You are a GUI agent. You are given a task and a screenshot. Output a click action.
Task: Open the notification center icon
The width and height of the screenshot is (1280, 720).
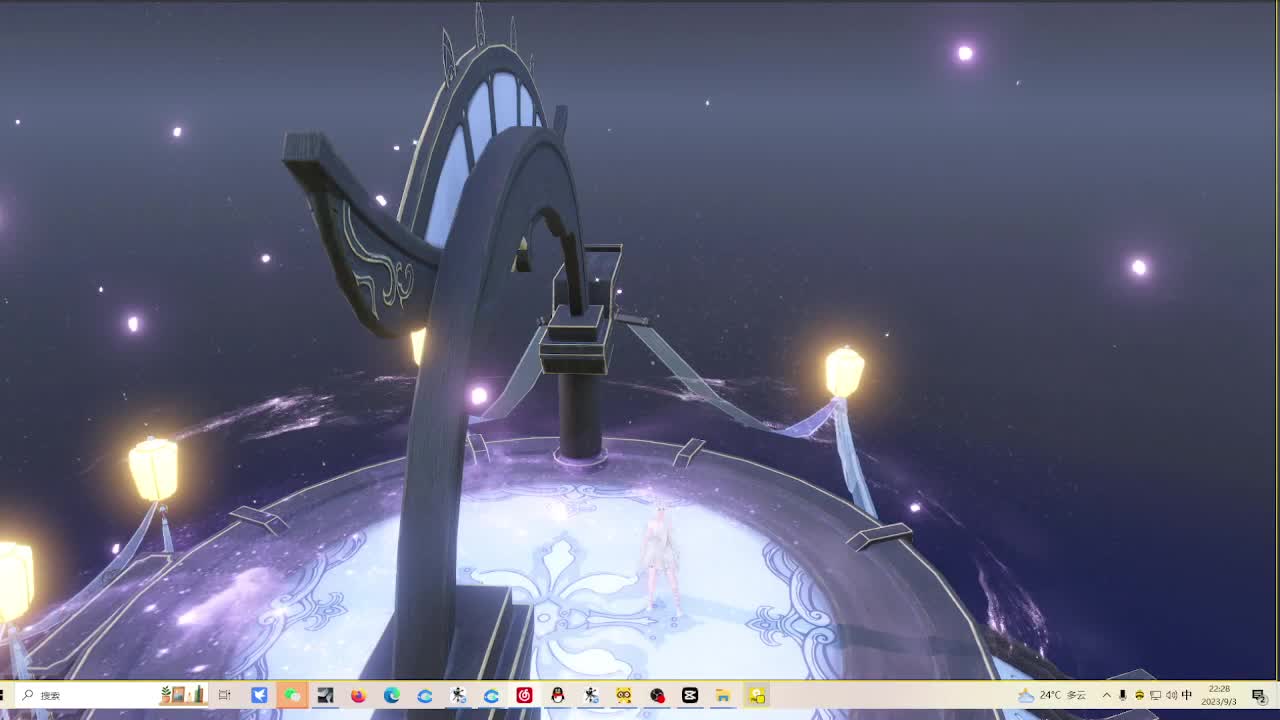tap(1259, 696)
